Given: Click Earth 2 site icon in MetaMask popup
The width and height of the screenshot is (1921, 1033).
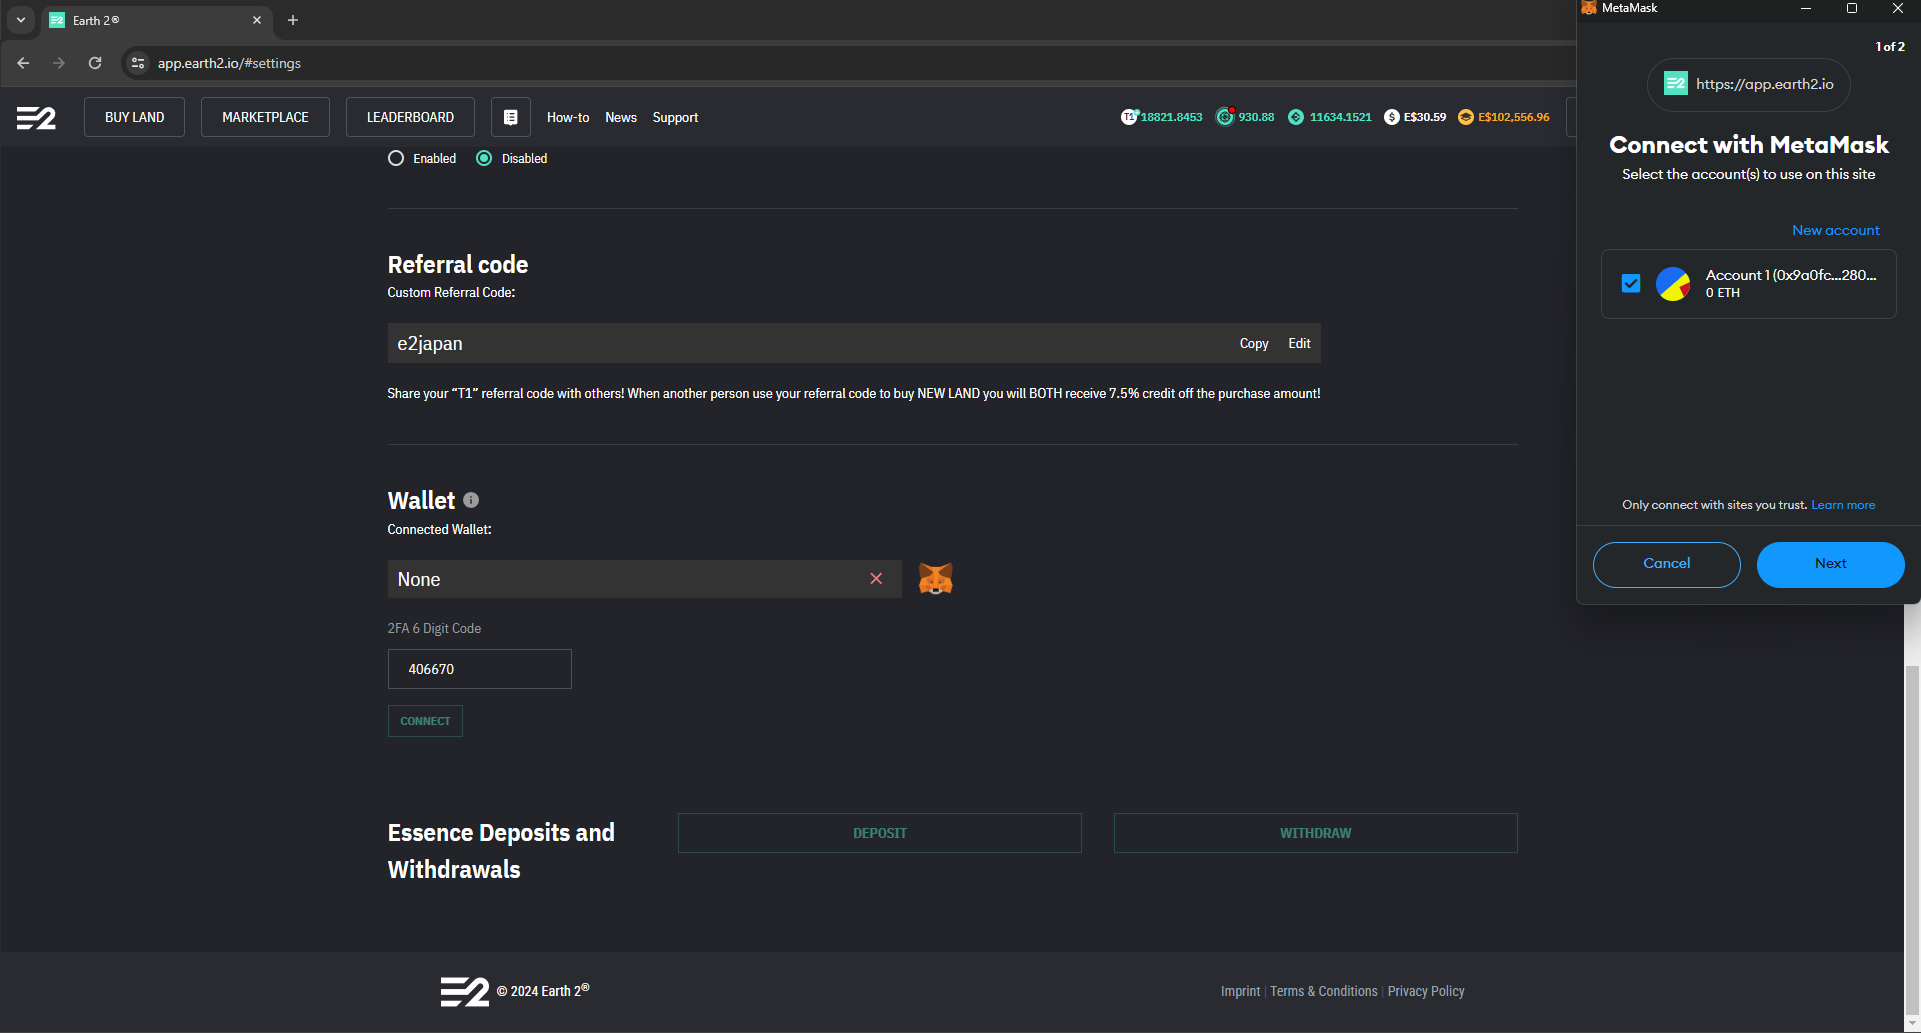Looking at the screenshot, I should (1675, 84).
